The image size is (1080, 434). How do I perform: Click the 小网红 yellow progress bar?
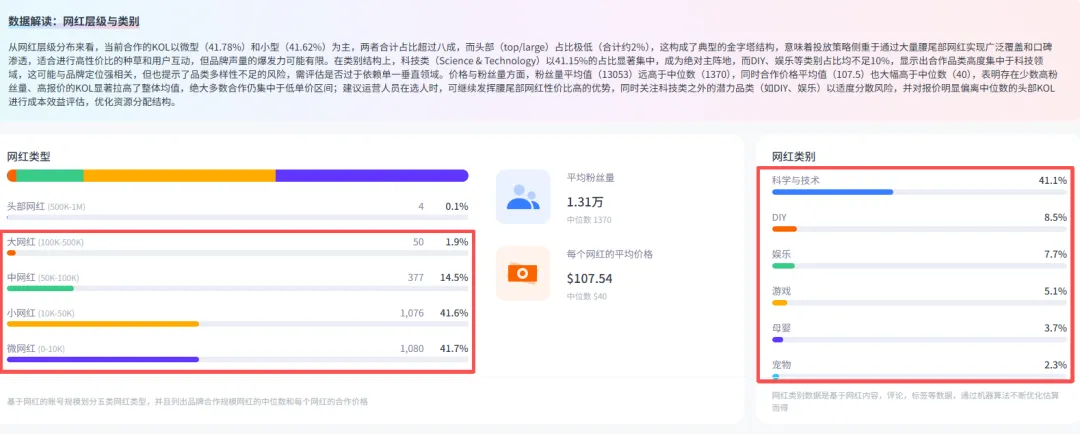(103, 324)
